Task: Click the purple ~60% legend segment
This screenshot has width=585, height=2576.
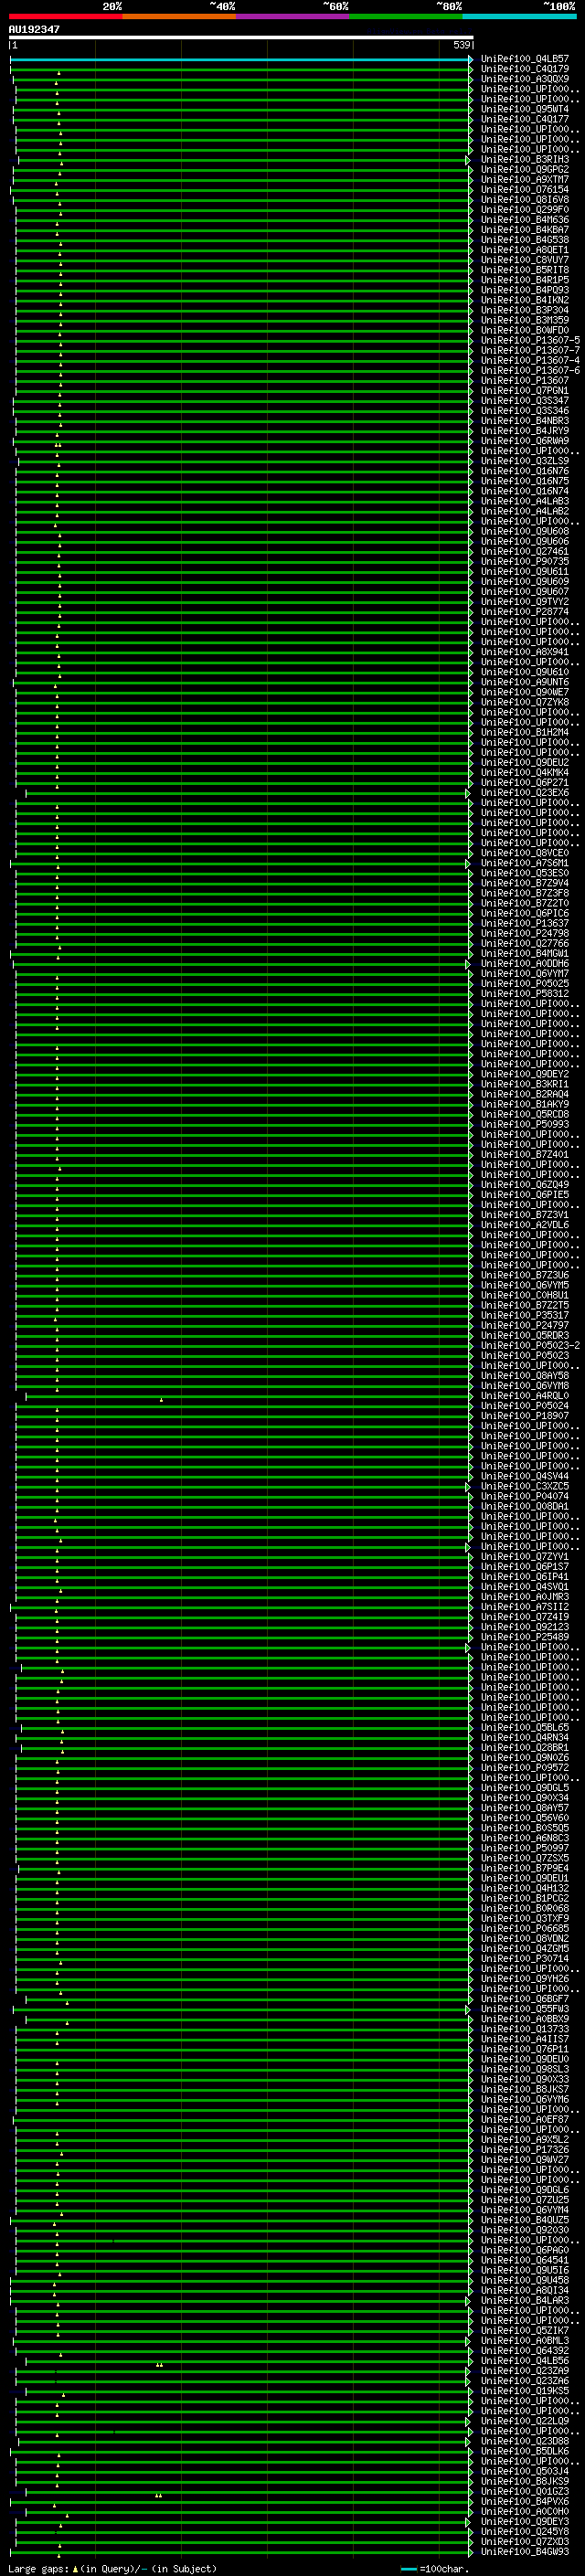Action: 292,16
